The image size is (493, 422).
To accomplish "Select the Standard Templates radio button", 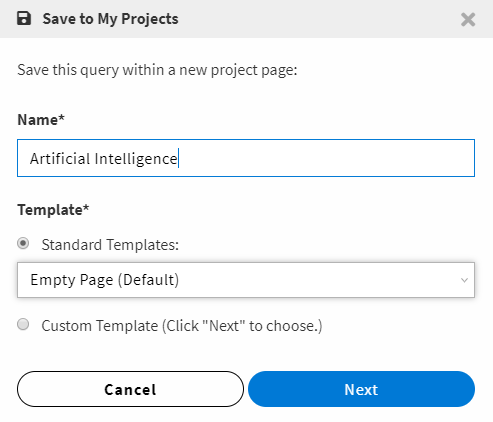I will [x=23, y=243].
